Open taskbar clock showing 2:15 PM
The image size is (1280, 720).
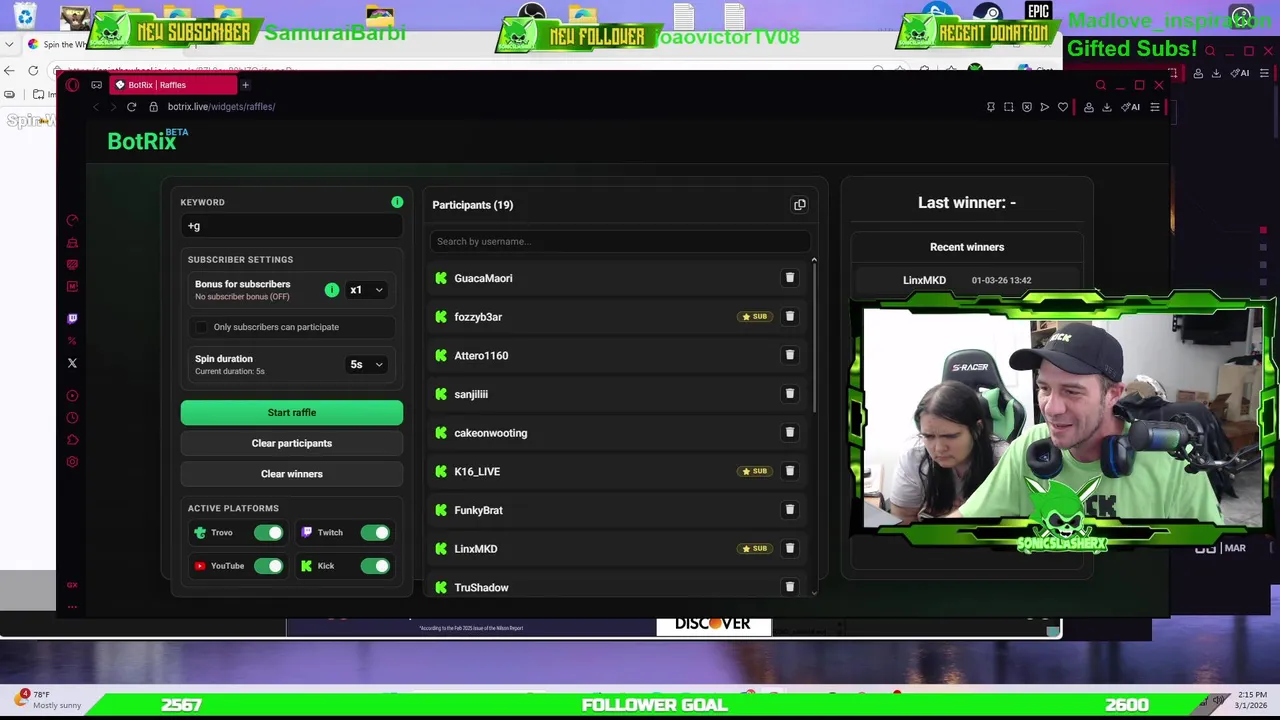[x=1252, y=699]
